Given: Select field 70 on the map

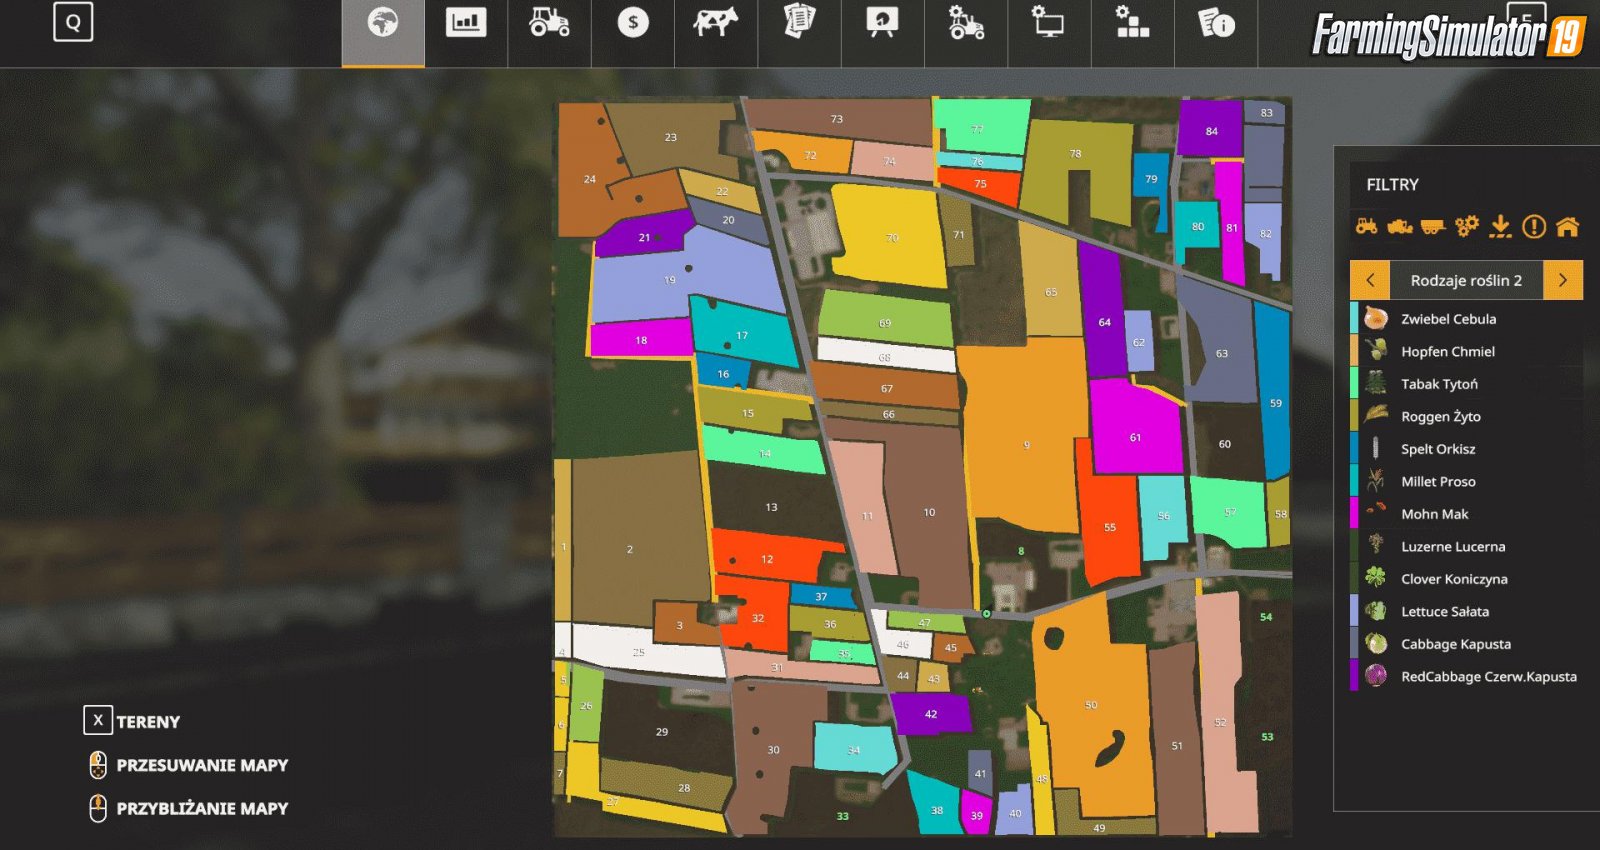Looking at the screenshot, I should pyautogui.click(x=888, y=236).
